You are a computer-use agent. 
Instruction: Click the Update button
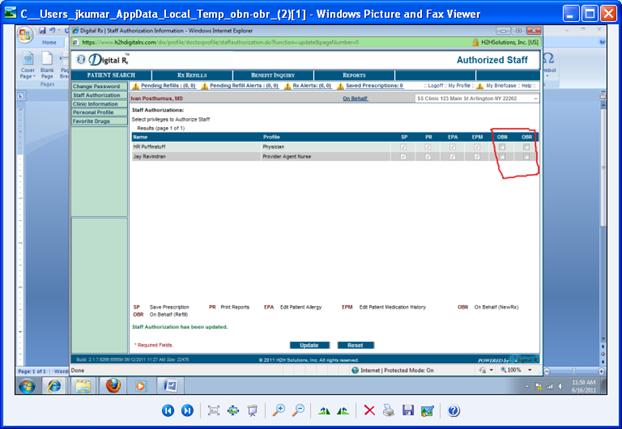coord(309,345)
